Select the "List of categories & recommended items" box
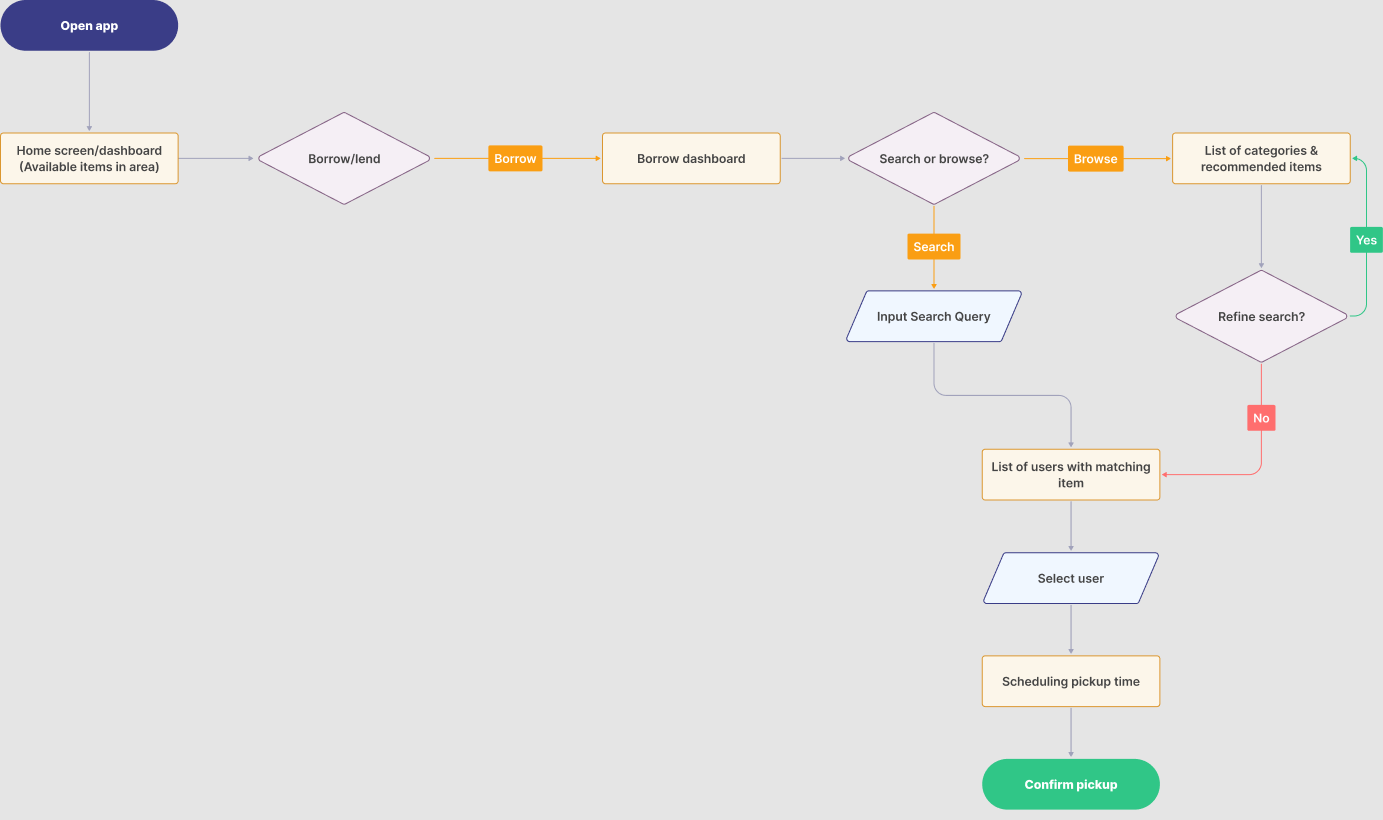1383x820 pixels. tap(1261, 159)
